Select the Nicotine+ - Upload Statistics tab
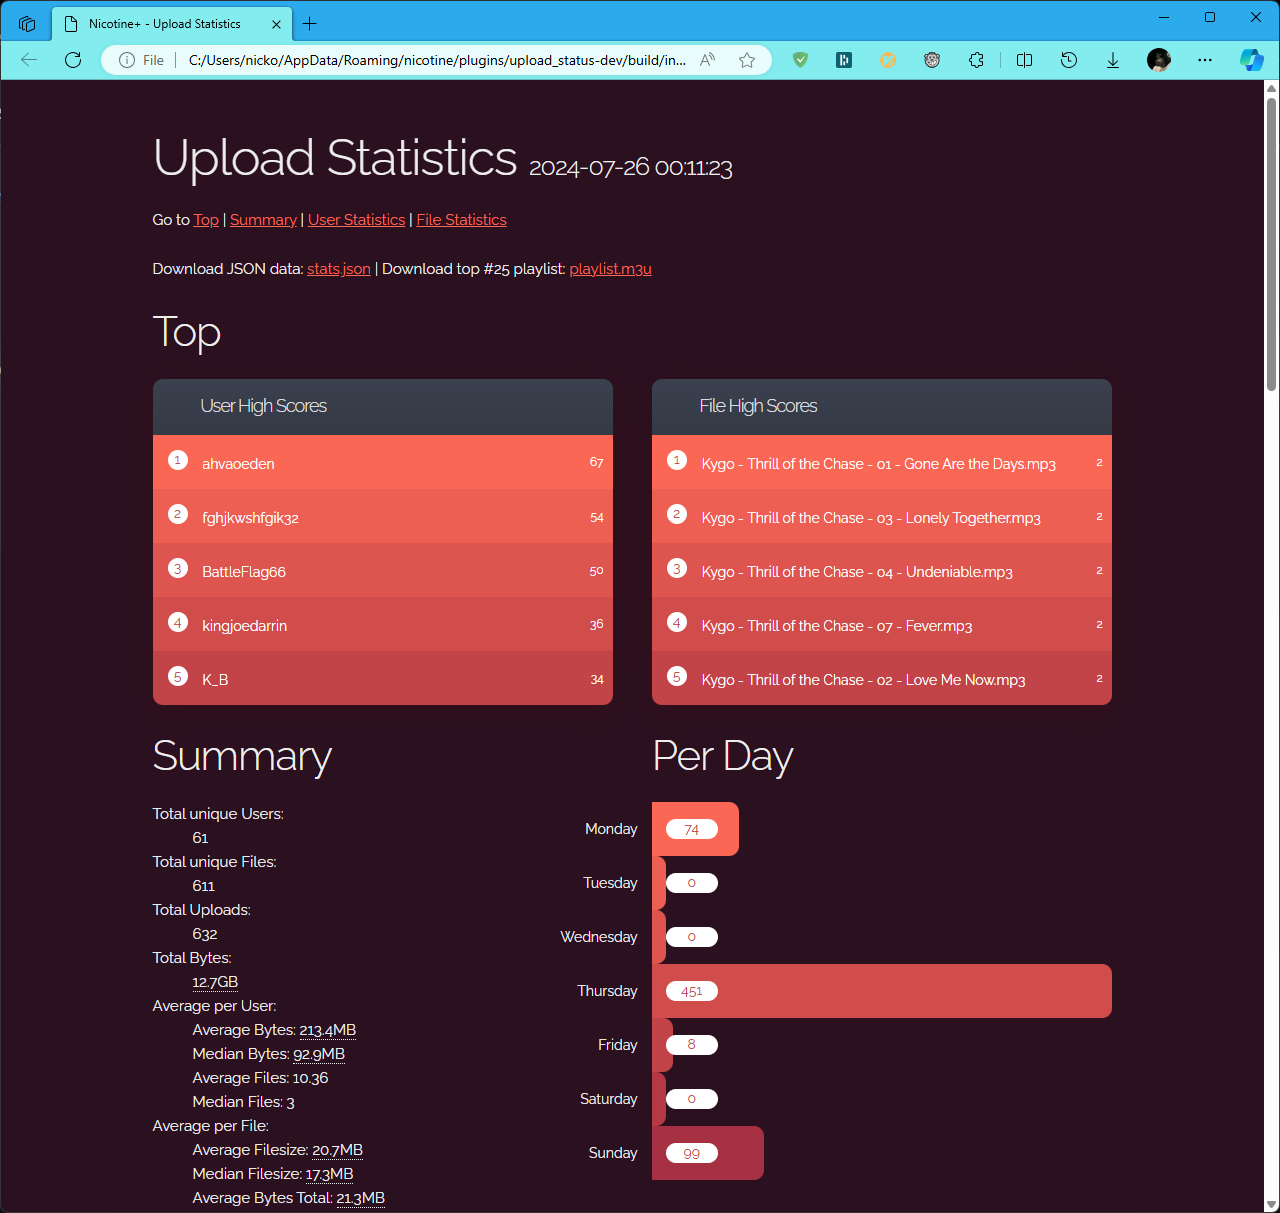This screenshot has height=1213, width=1280. (x=170, y=24)
